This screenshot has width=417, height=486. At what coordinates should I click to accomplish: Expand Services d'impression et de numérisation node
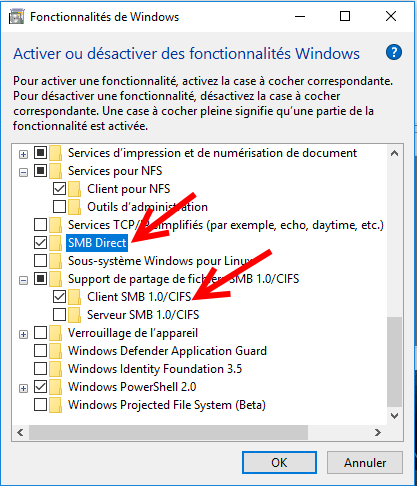coord(23,154)
